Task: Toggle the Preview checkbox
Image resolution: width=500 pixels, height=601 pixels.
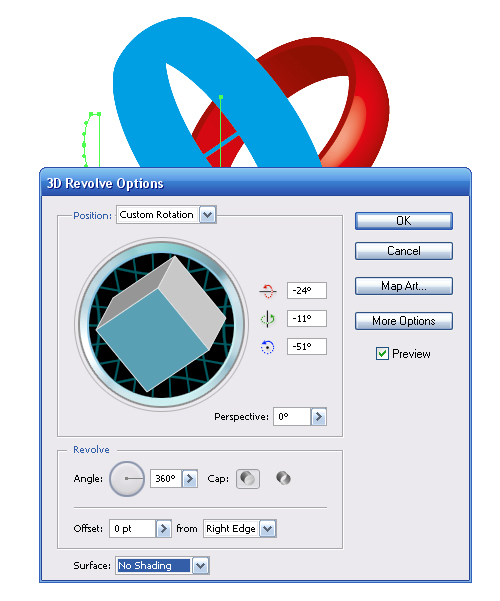Action: coord(382,353)
